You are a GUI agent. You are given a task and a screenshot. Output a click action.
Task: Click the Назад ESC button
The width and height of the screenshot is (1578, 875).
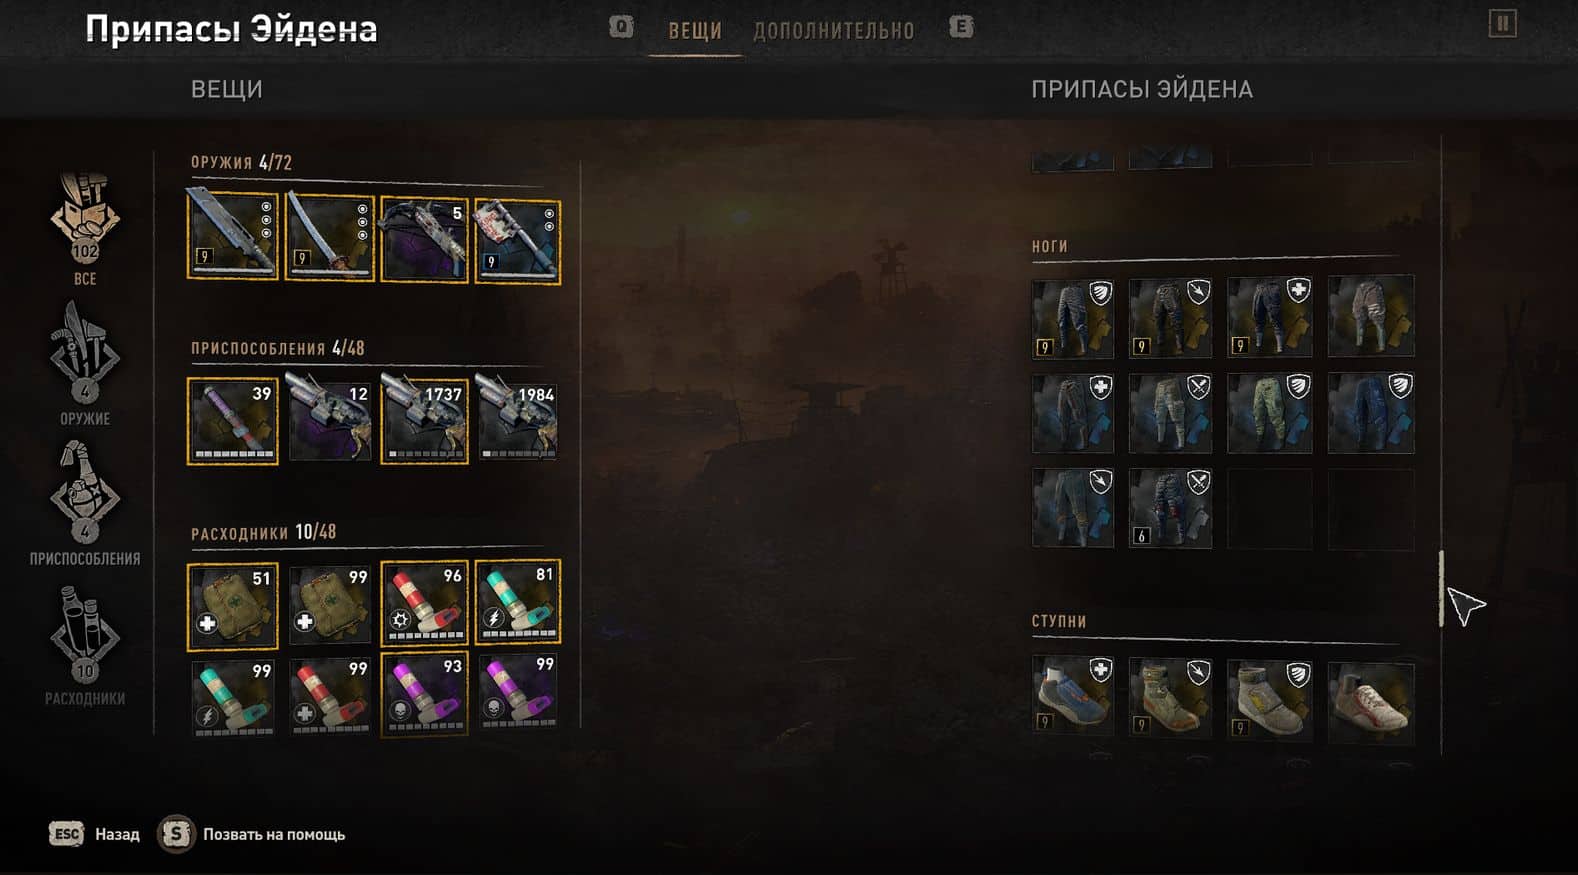(x=95, y=834)
